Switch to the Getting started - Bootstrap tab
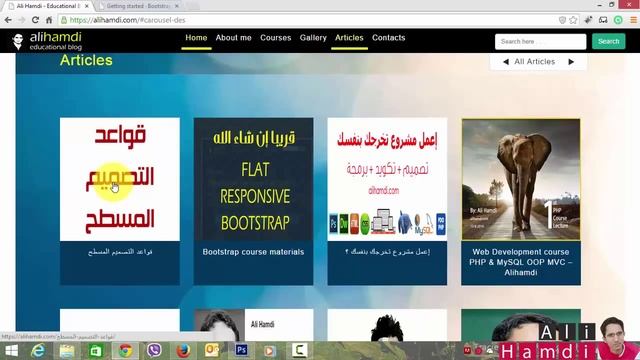Viewport: 640px width, 360px height. click(139, 6)
